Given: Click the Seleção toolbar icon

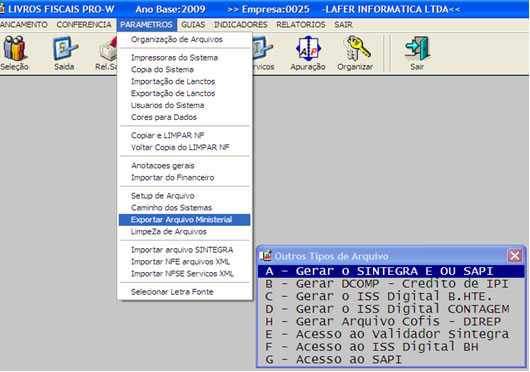Looking at the screenshot, I should 14,49.
